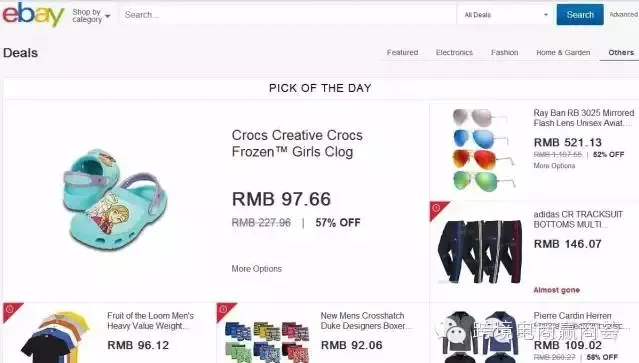The height and width of the screenshot is (363, 639).
Task: Click the red clock badge on Crosshatch boxer deal
Action: (x=224, y=310)
